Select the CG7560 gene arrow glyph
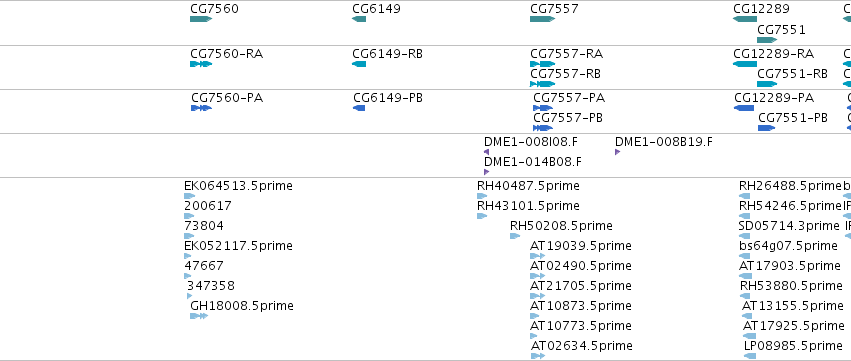This screenshot has width=851, height=361. coord(201,19)
